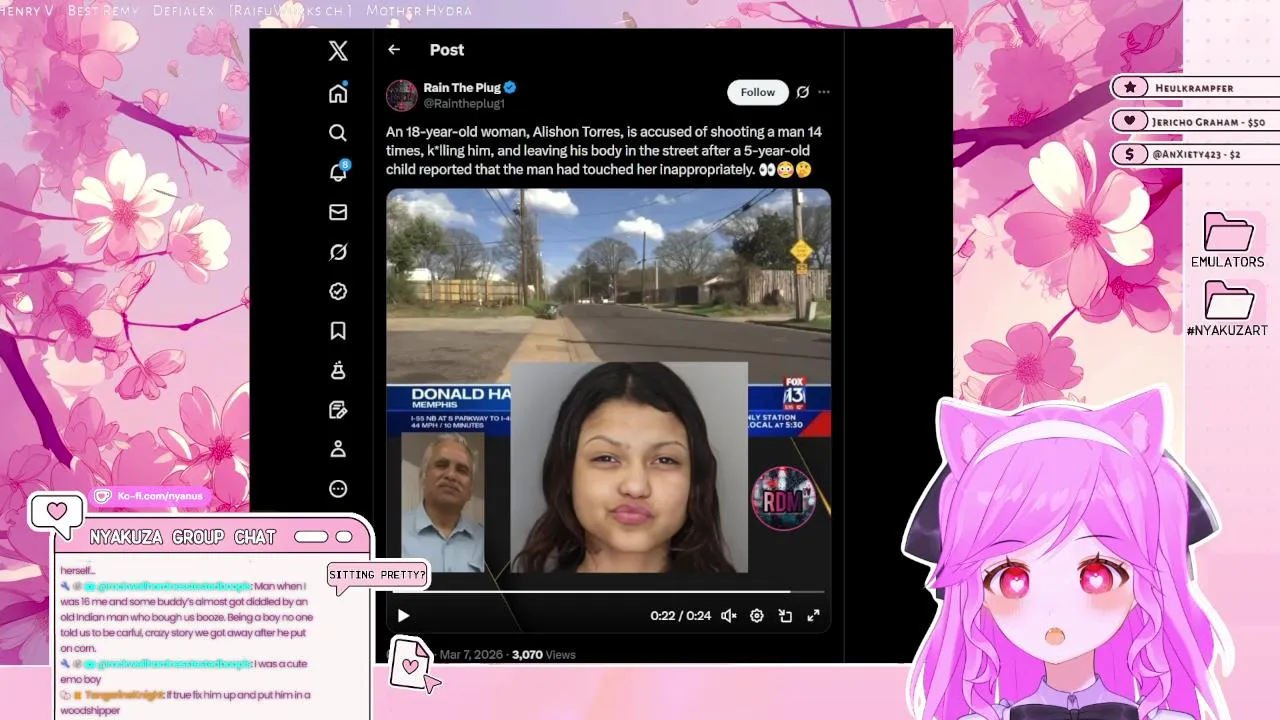
Task: Click Jericho Graham - $50 entry
Action: pos(1195,122)
